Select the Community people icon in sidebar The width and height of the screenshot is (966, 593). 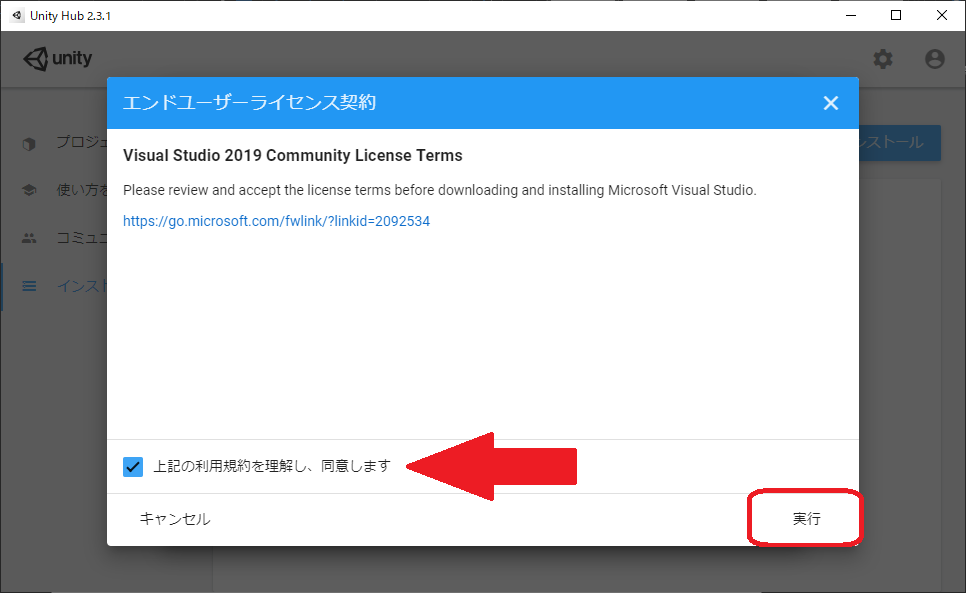[x=29, y=238]
